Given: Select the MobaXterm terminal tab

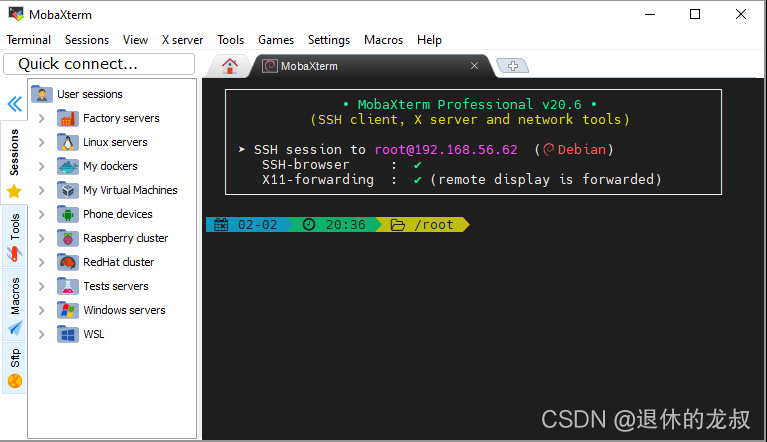Looking at the screenshot, I should pyautogui.click(x=372, y=66).
